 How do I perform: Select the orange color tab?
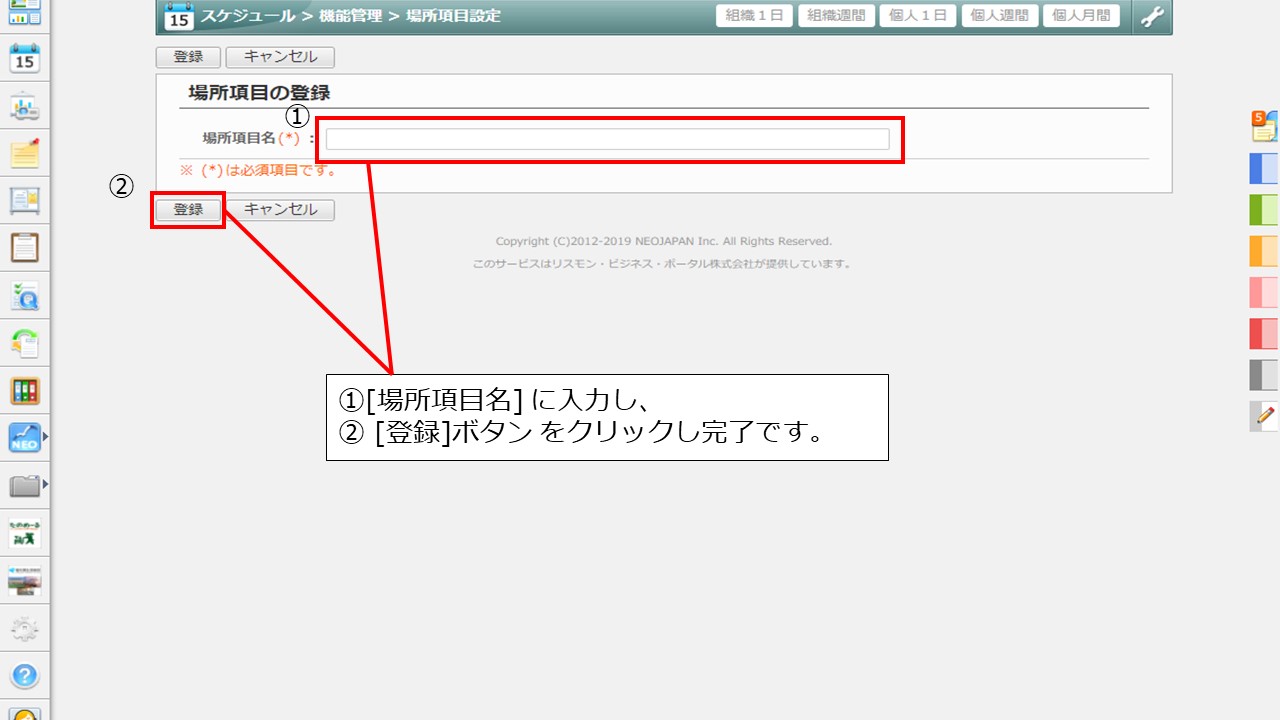pyautogui.click(x=1264, y=251)
